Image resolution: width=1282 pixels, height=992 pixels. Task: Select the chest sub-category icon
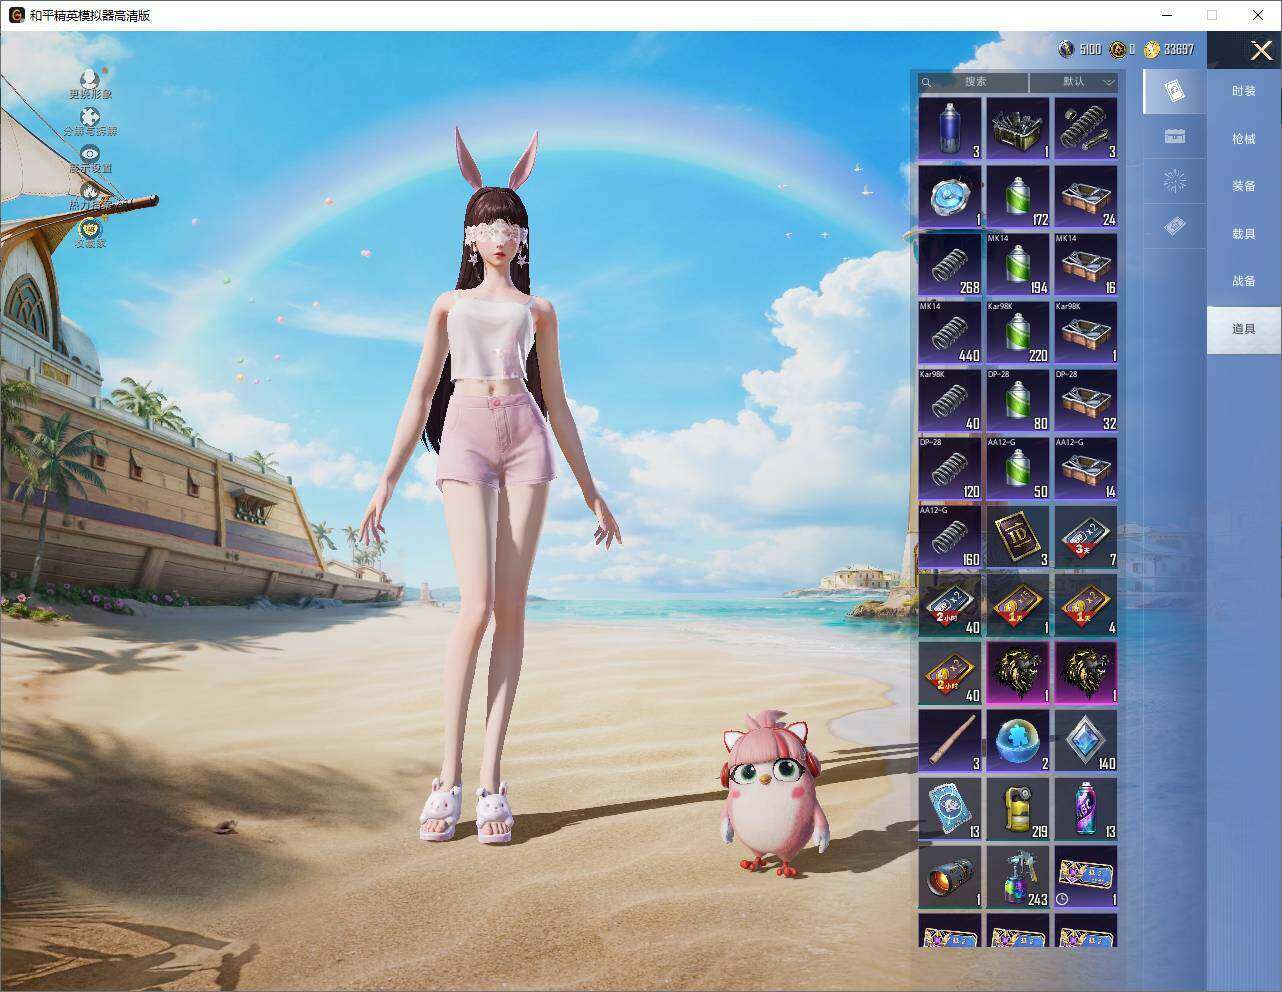click(1175, 136)
